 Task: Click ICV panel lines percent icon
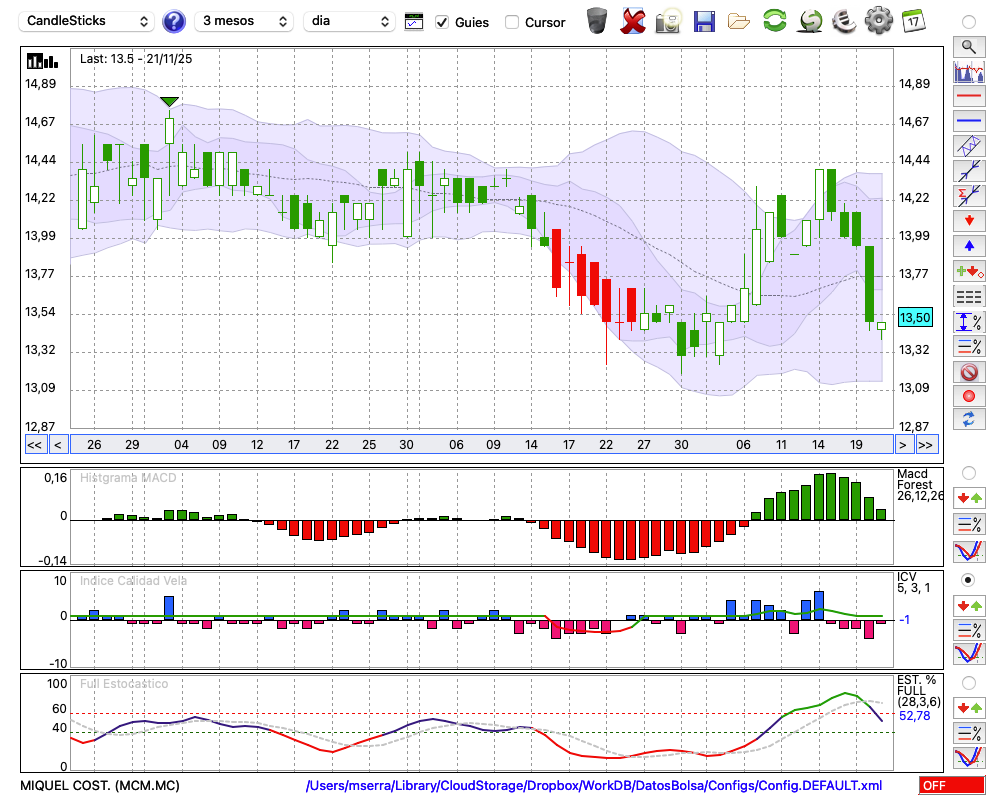coord(969,630)
